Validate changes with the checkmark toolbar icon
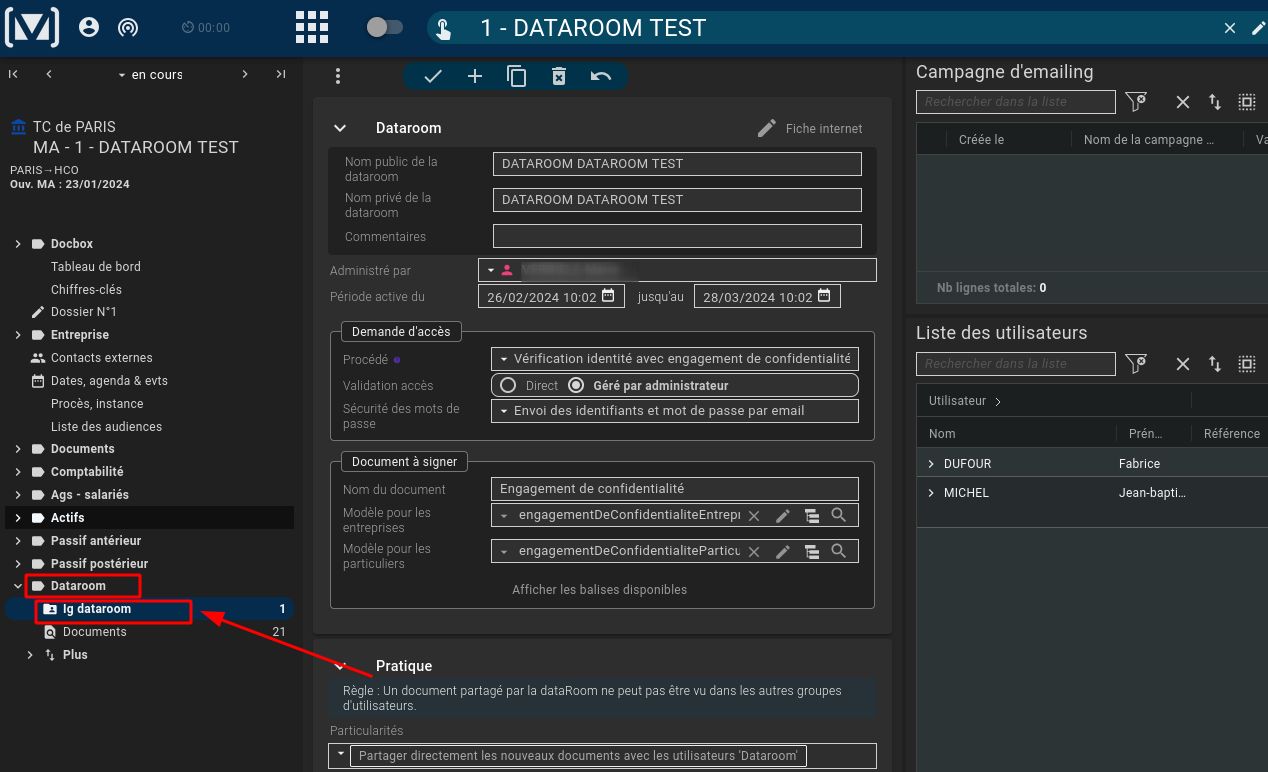 [433, 76]
